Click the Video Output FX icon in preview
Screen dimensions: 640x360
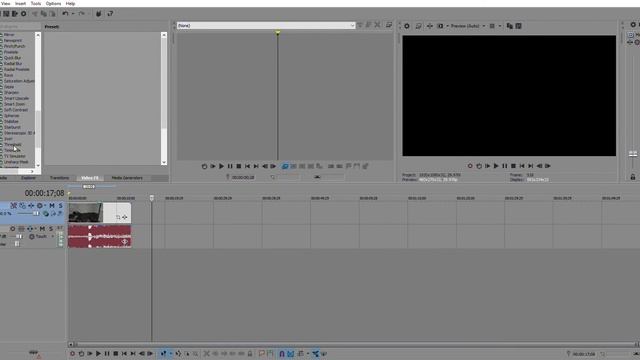[430, 26]
